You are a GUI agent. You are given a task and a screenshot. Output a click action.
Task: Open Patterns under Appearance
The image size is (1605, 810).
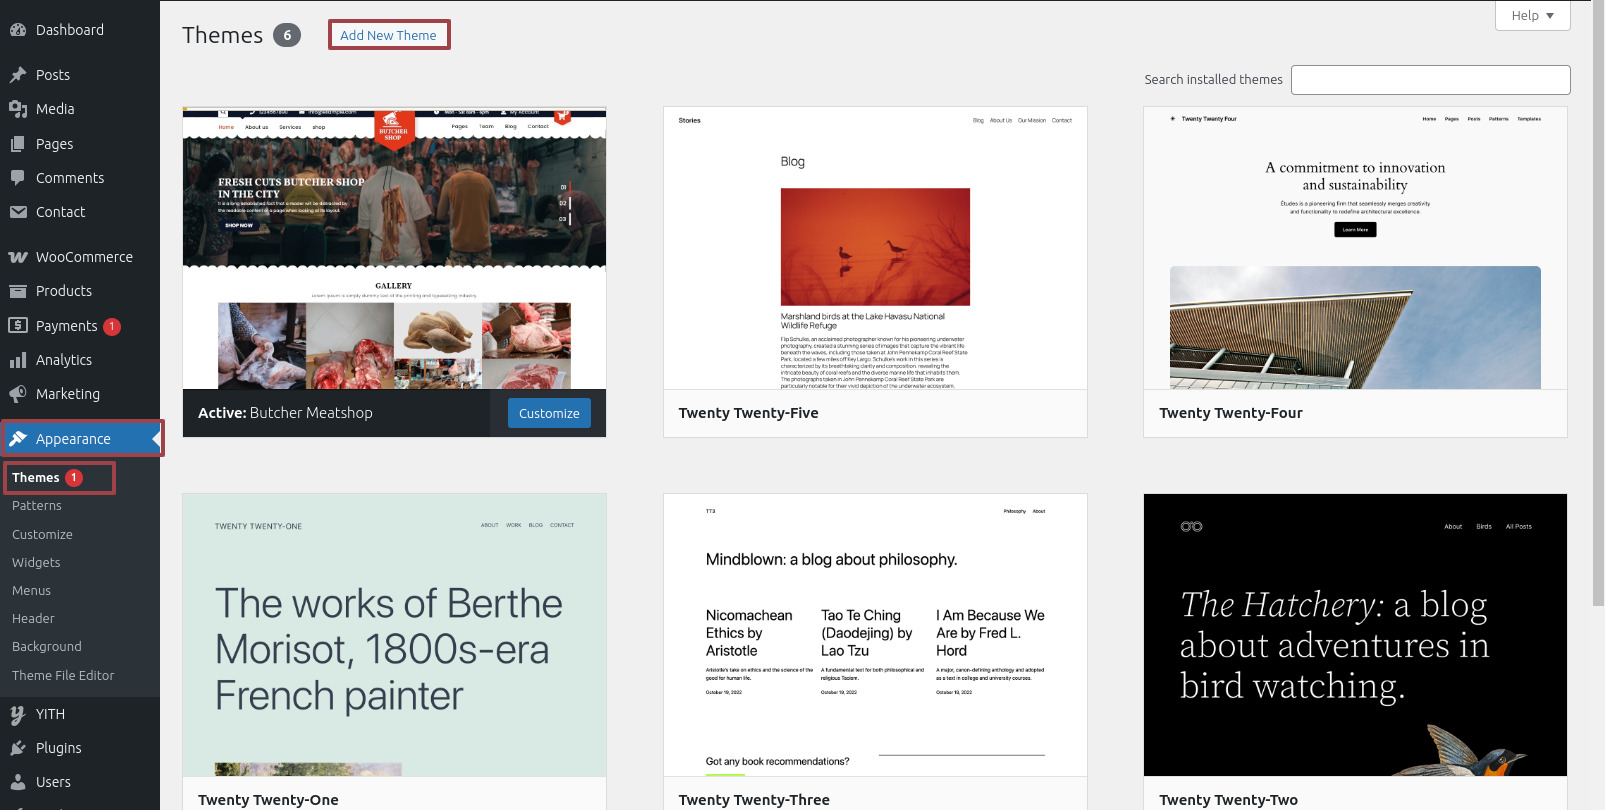point(37,506)
